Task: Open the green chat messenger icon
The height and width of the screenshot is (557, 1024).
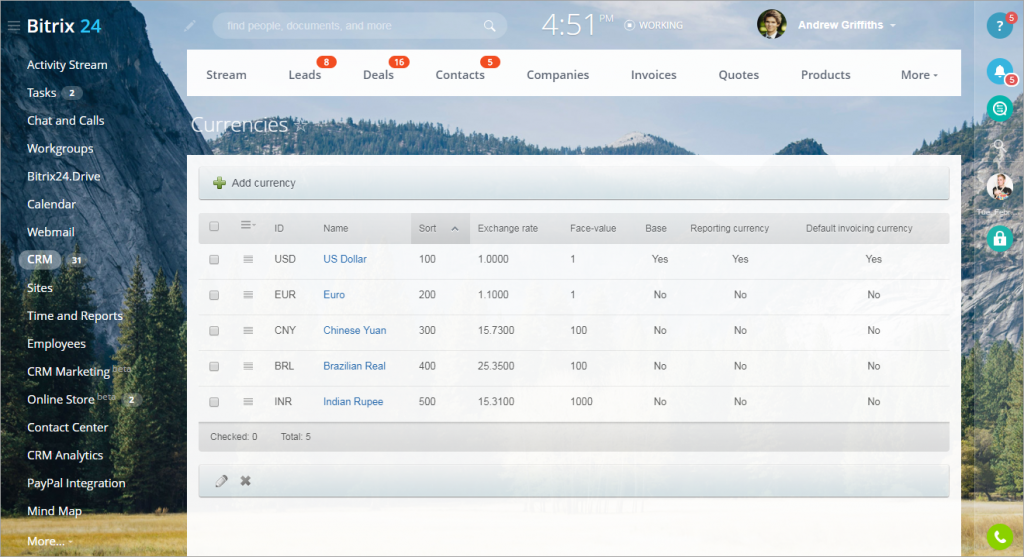Action: 999,108
